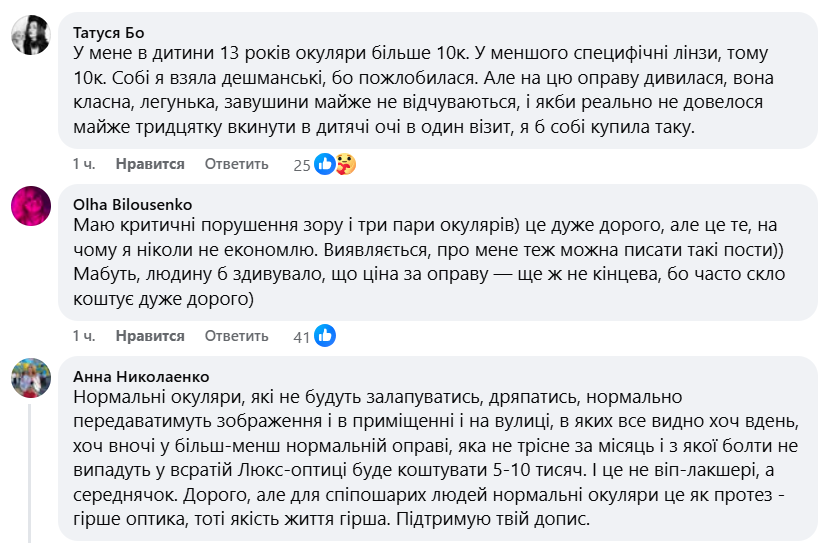Open Olha Bilousenko's pink avatar
This screenshot has height=543, width=833.
coord(31,206)
